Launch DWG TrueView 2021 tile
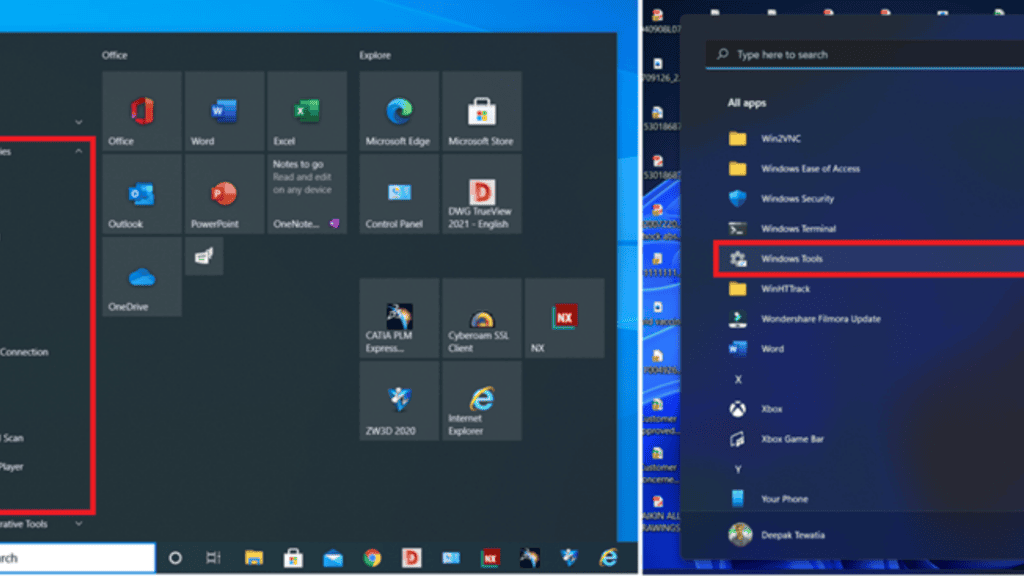Screen dimensions: 1024x576 click(482, 194)
